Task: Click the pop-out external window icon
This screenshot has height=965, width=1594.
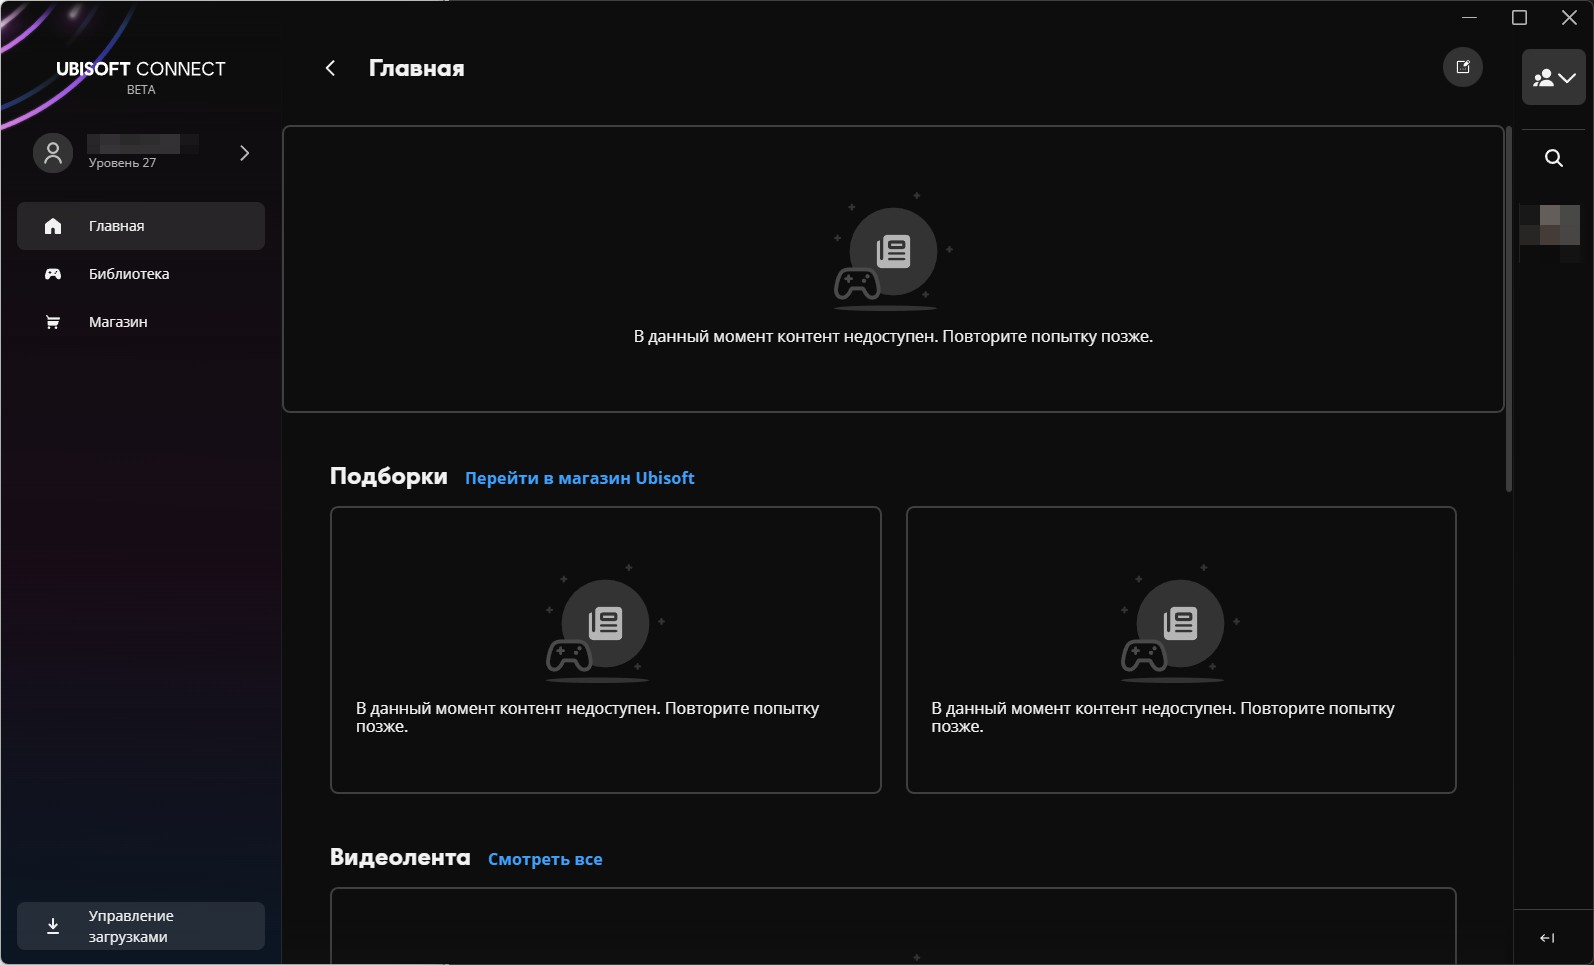Action: click(1462, 67)
